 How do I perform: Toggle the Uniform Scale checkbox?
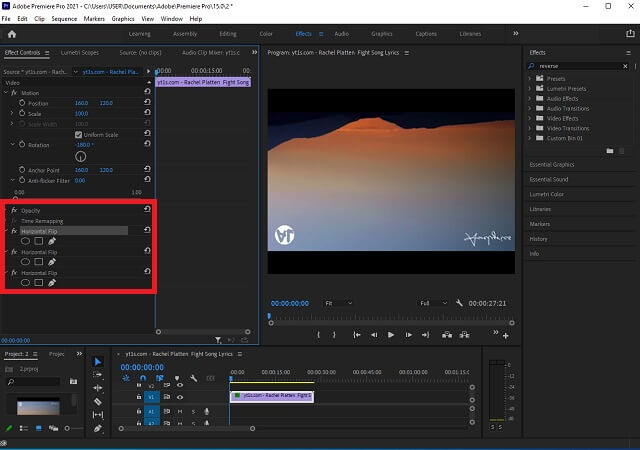pos(79,134)
